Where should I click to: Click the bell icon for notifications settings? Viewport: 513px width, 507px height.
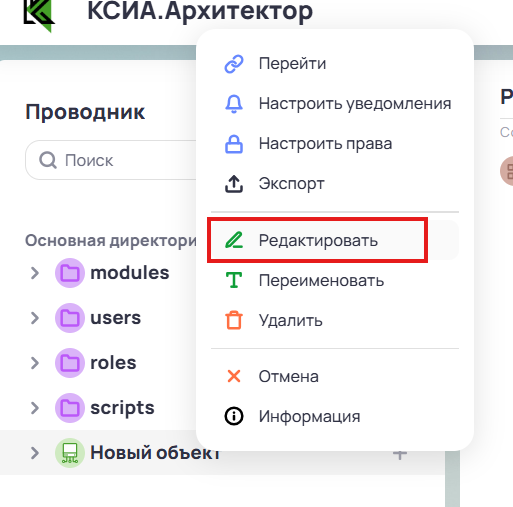click(234, 104)
